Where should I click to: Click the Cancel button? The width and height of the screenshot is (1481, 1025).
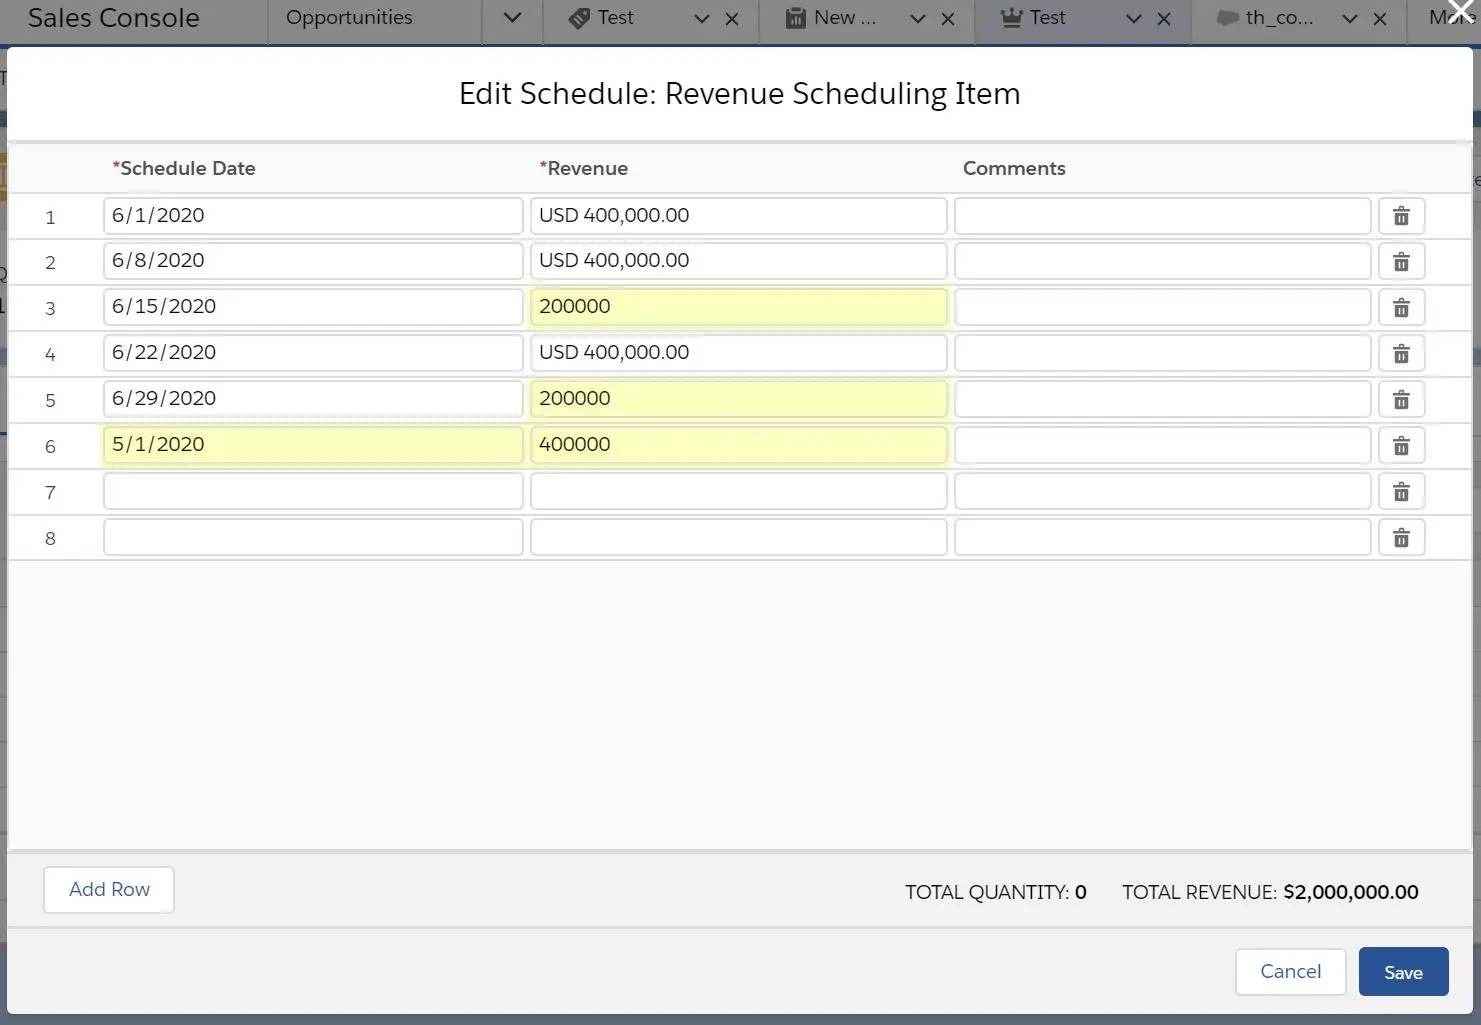[x=1290, y=972]
